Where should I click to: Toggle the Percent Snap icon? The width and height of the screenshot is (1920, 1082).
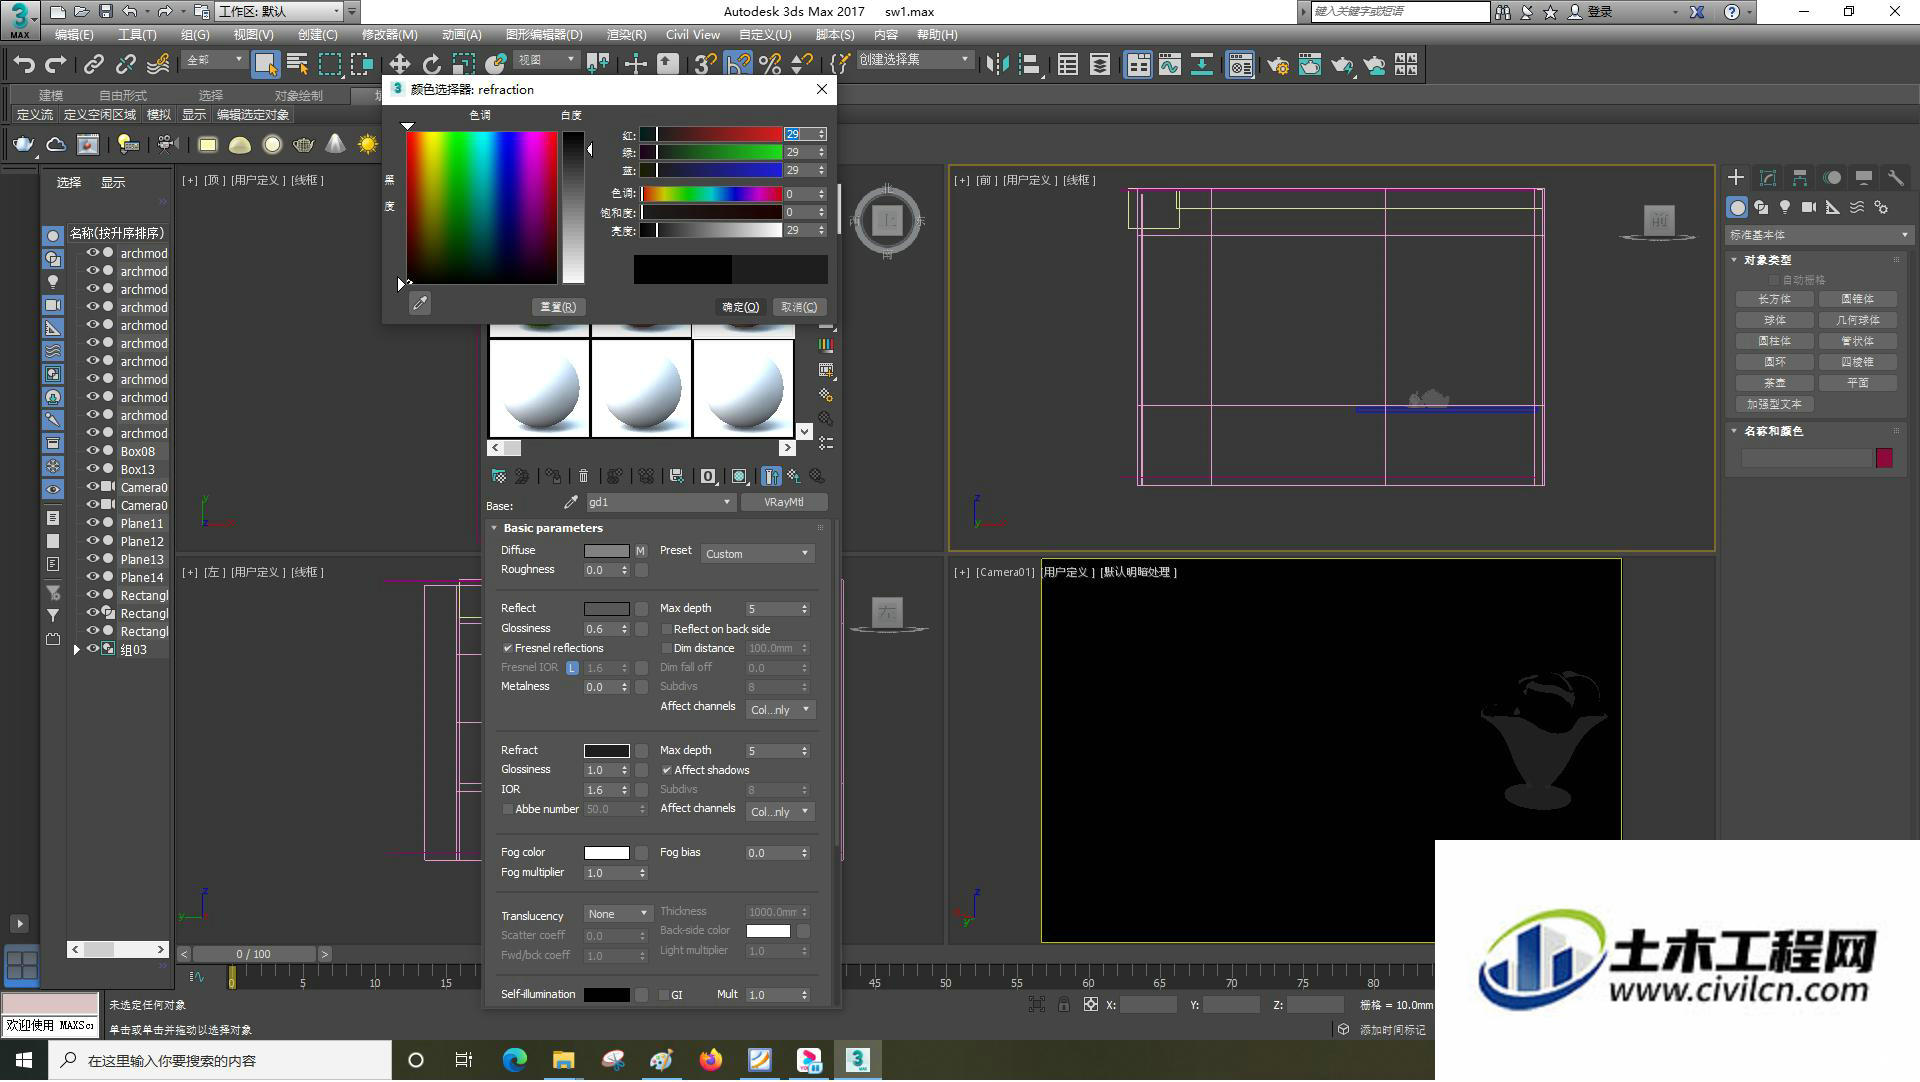(x=770, y=65)
